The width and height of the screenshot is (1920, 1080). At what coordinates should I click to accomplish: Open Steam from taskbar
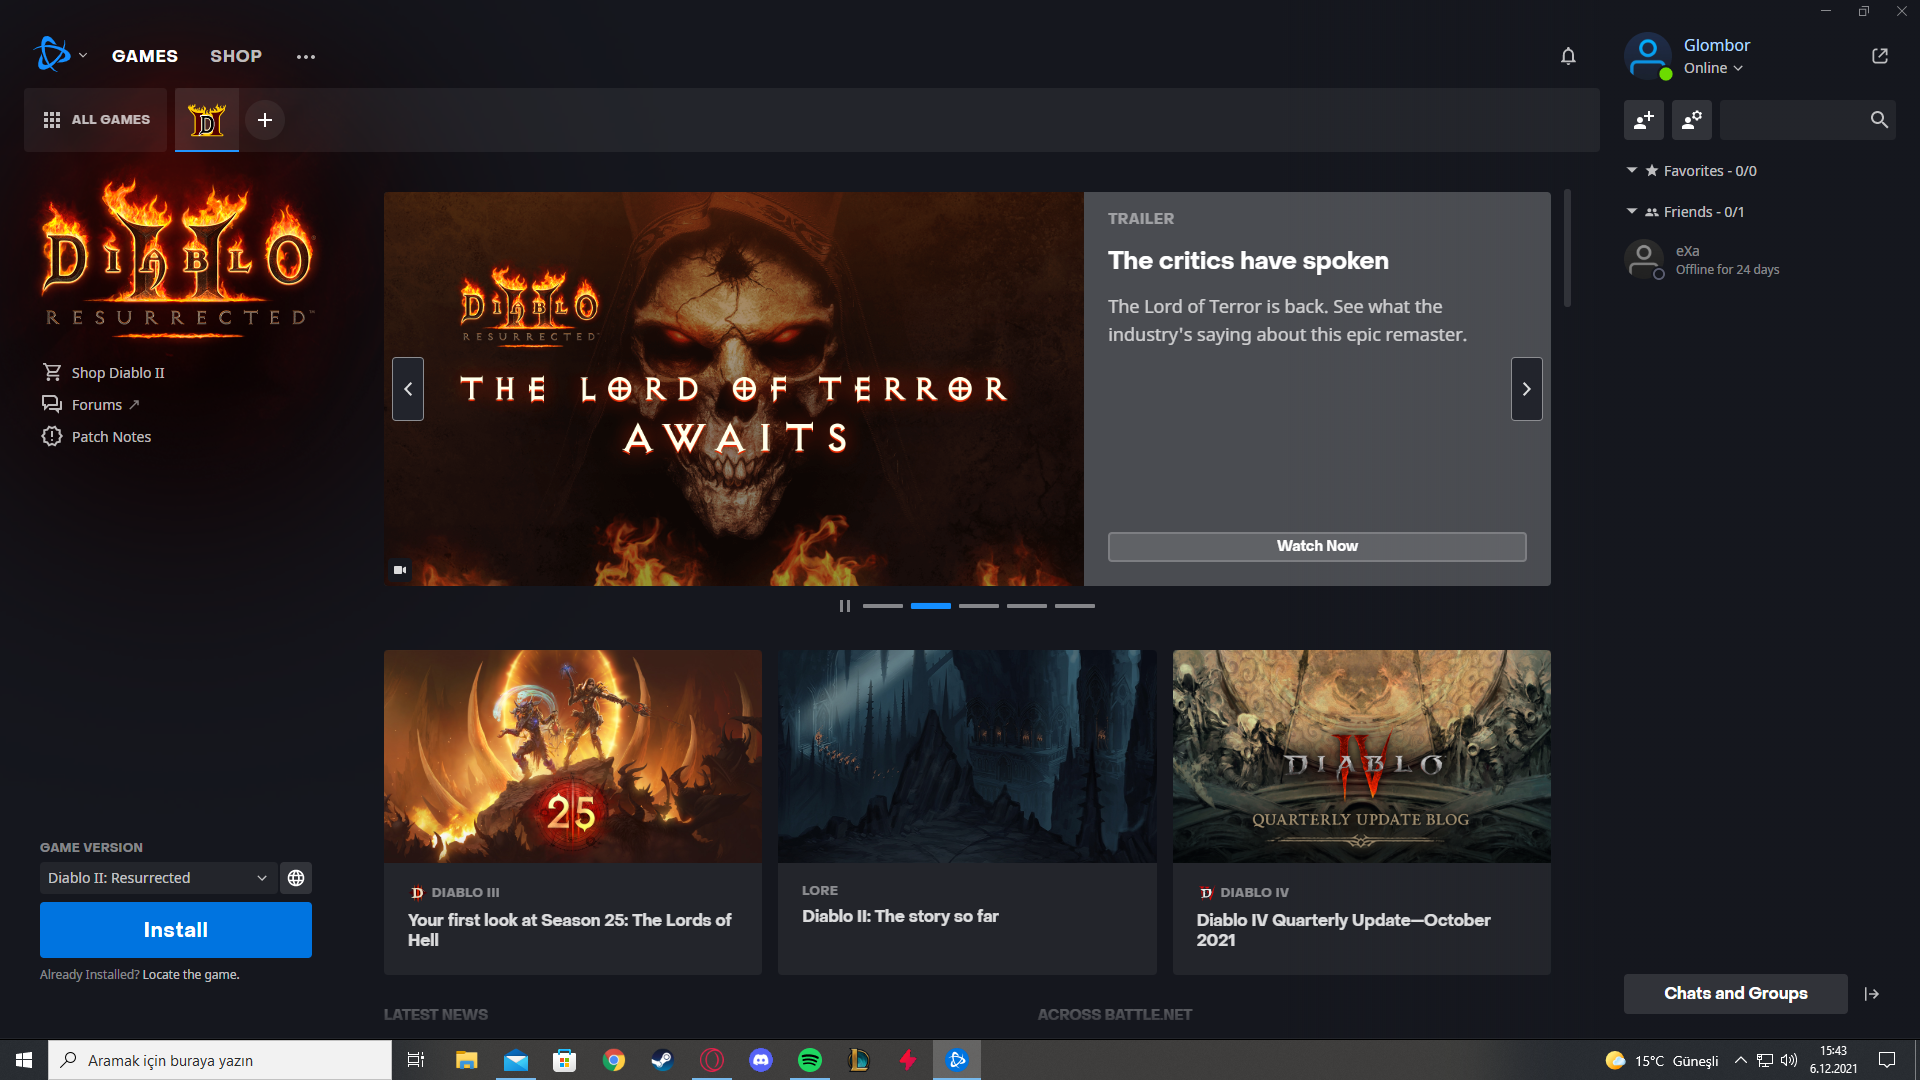(x=662, y=1060)
